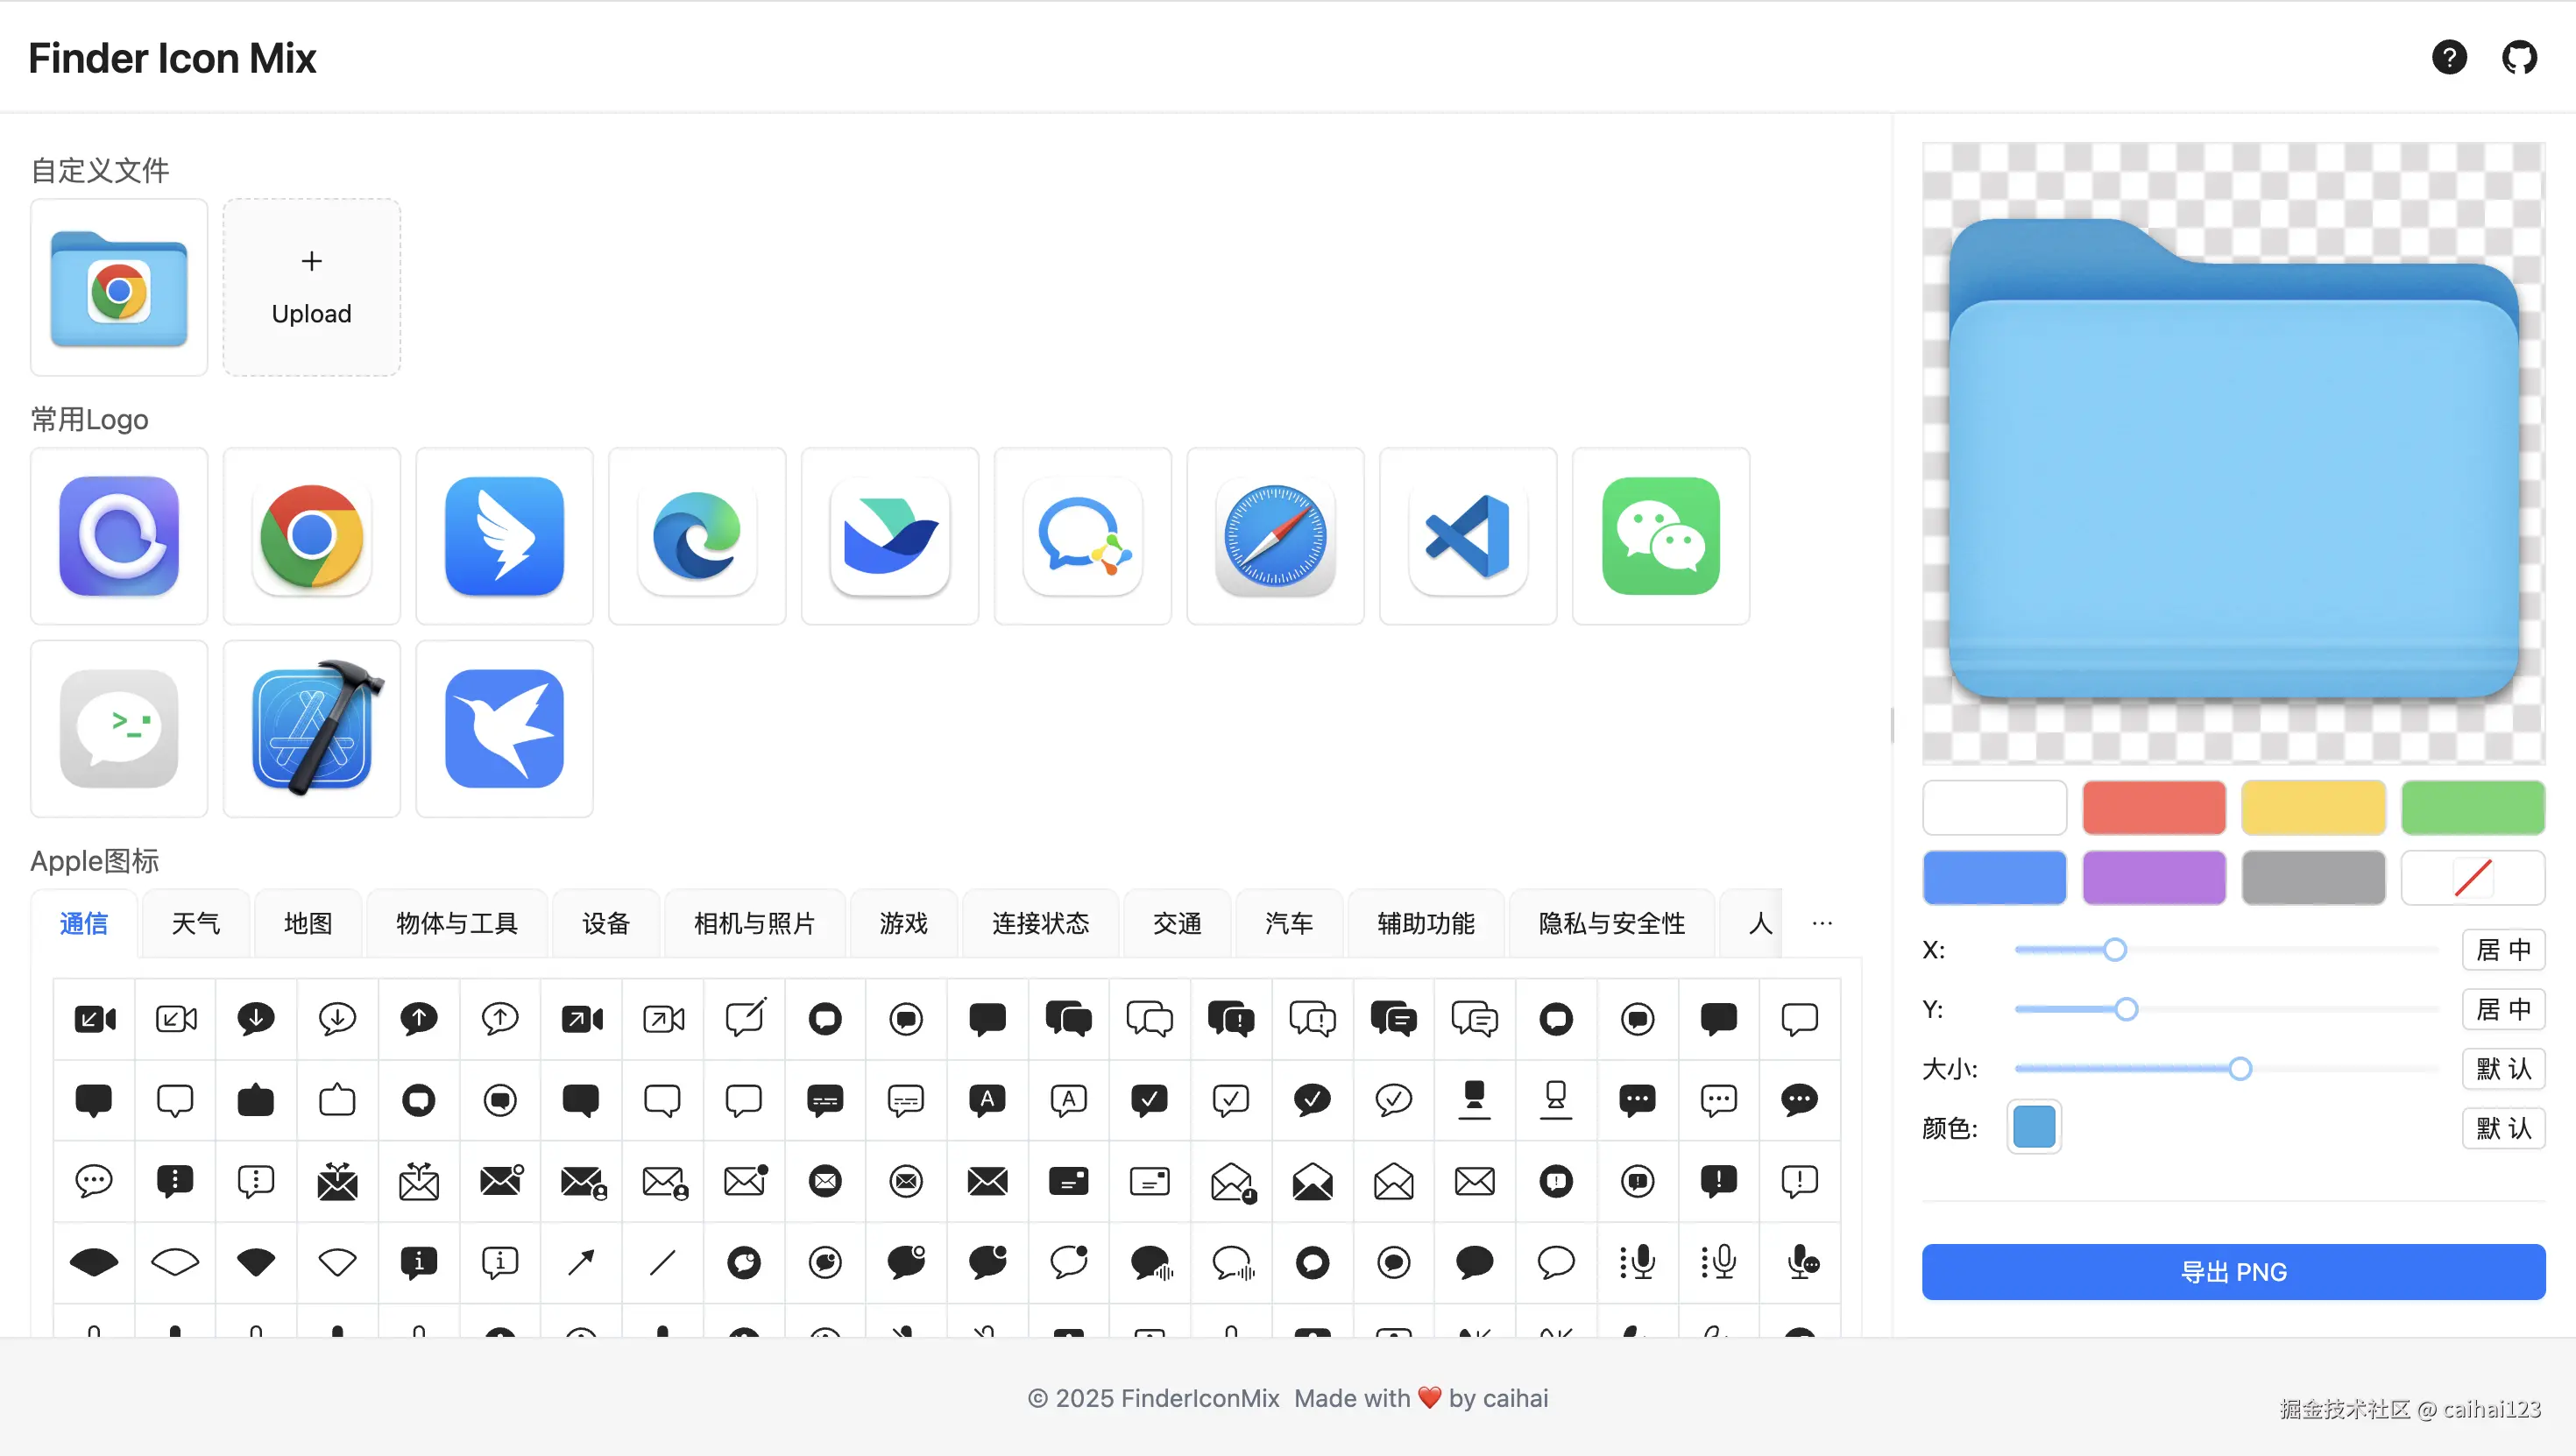The width and height of the screenshot is (2576, 1456).
Task: Select the custom Chrome folder thumbnail
Action: point(119,287)
